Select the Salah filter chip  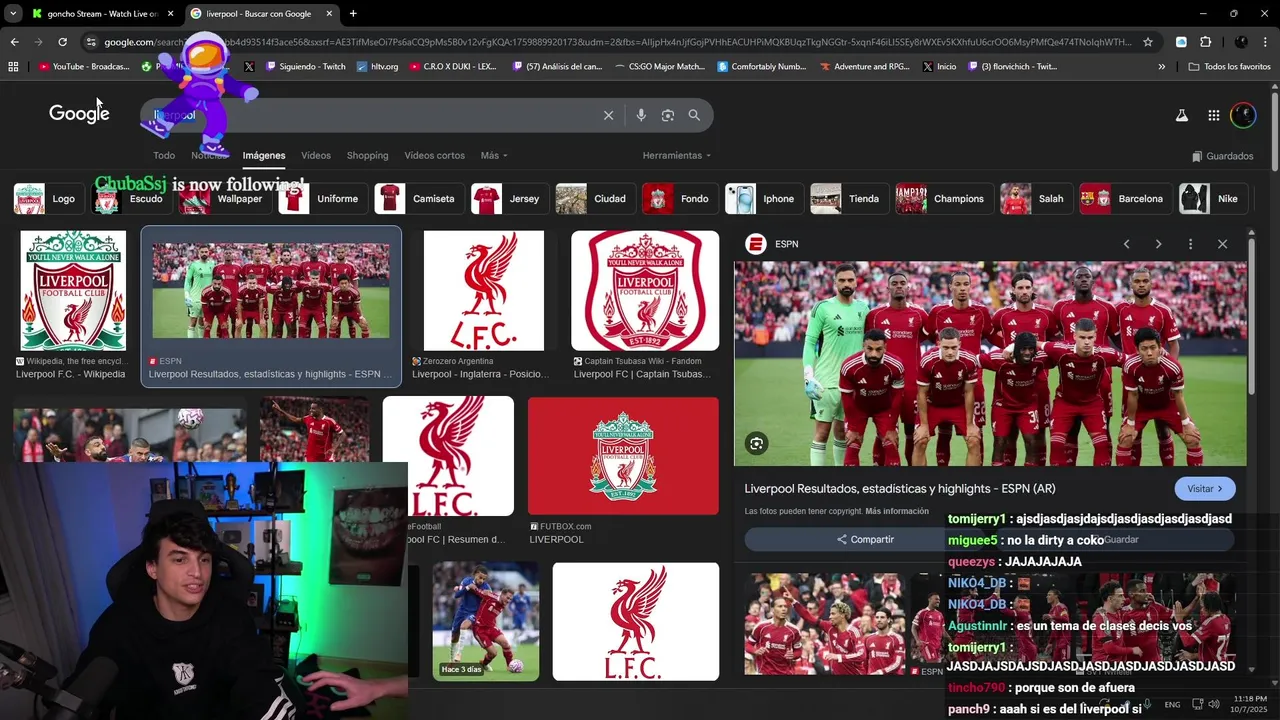1035,199
